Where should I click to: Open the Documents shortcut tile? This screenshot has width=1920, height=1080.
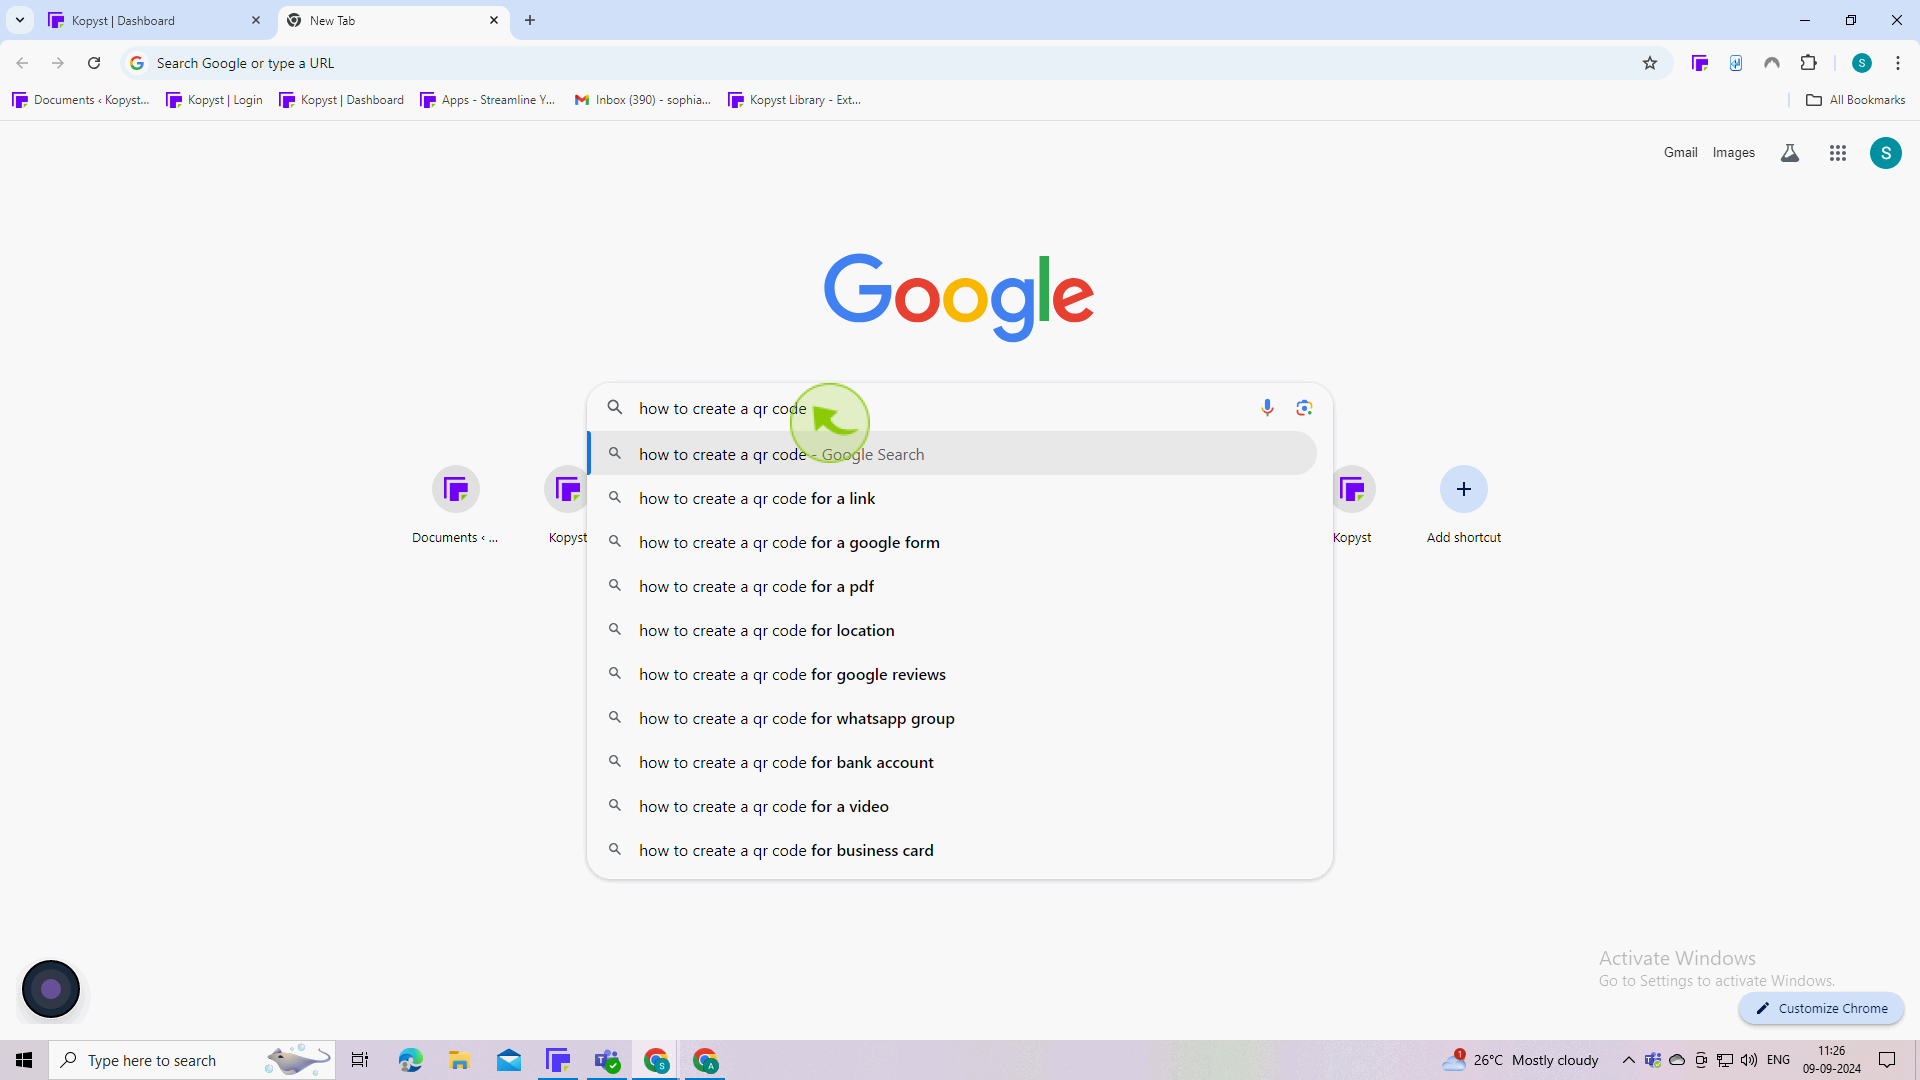point(455,505)
